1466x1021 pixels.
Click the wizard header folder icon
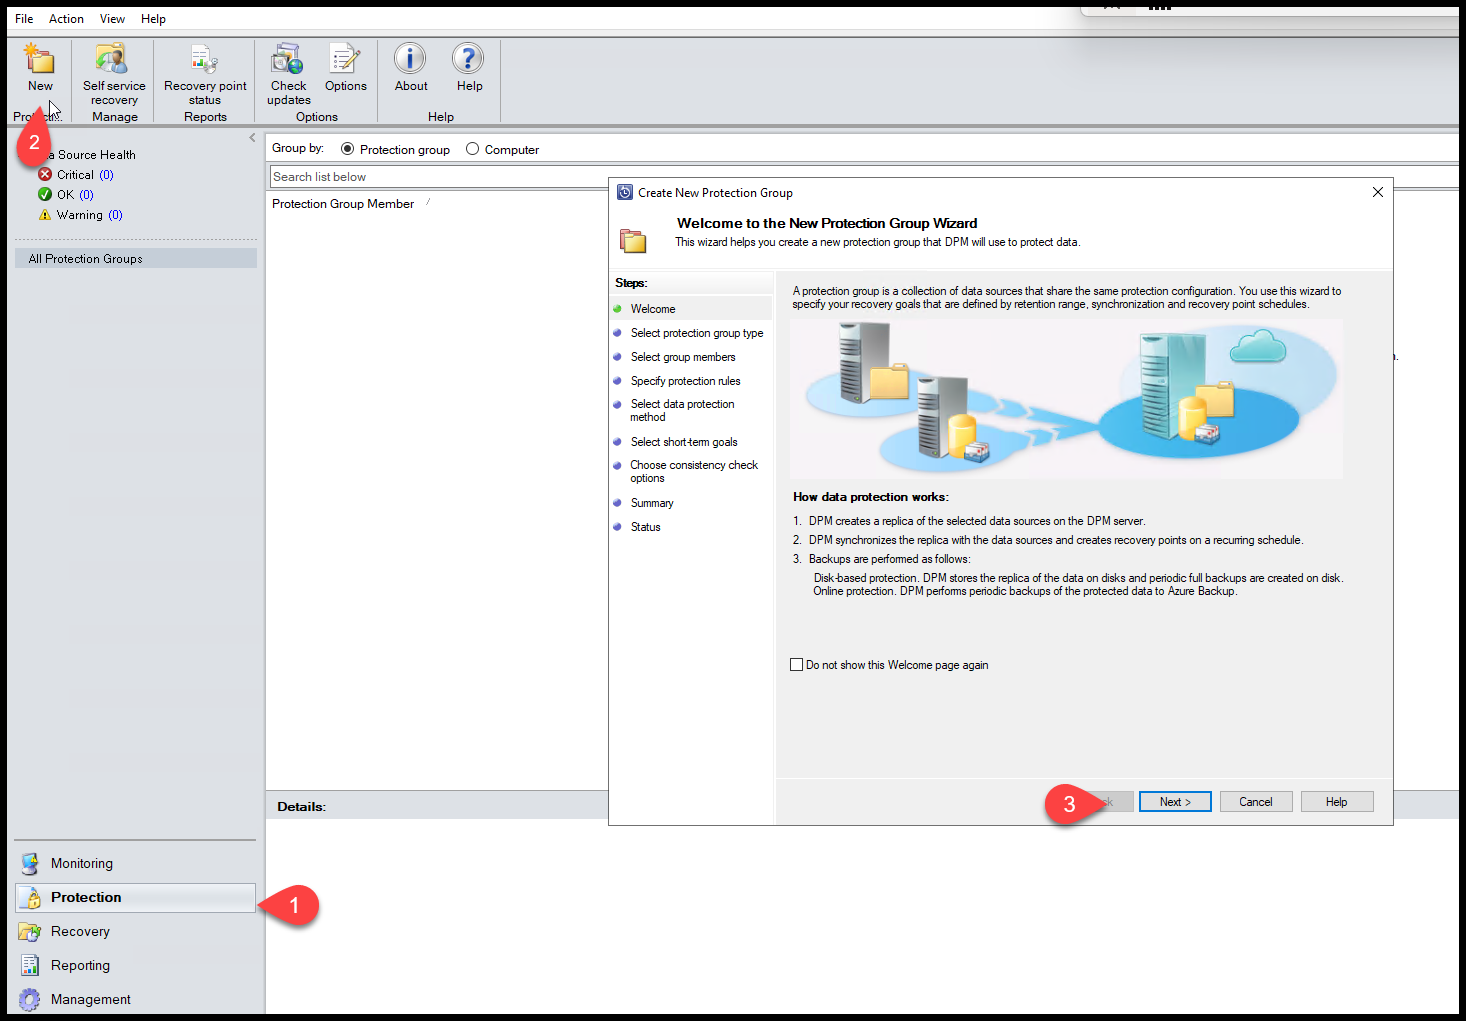coord(633,240)
